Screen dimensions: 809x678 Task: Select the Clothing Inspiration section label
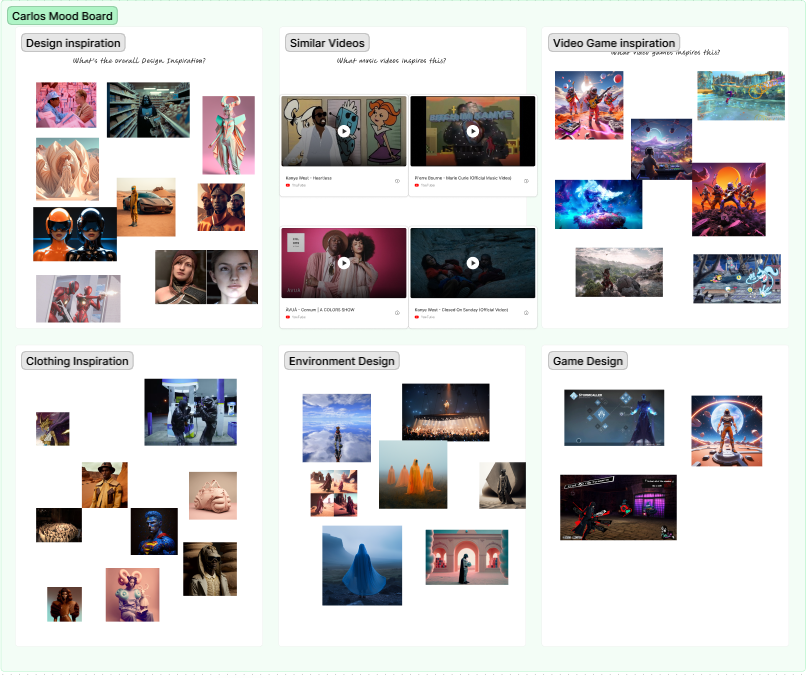[x=77, y=361]
